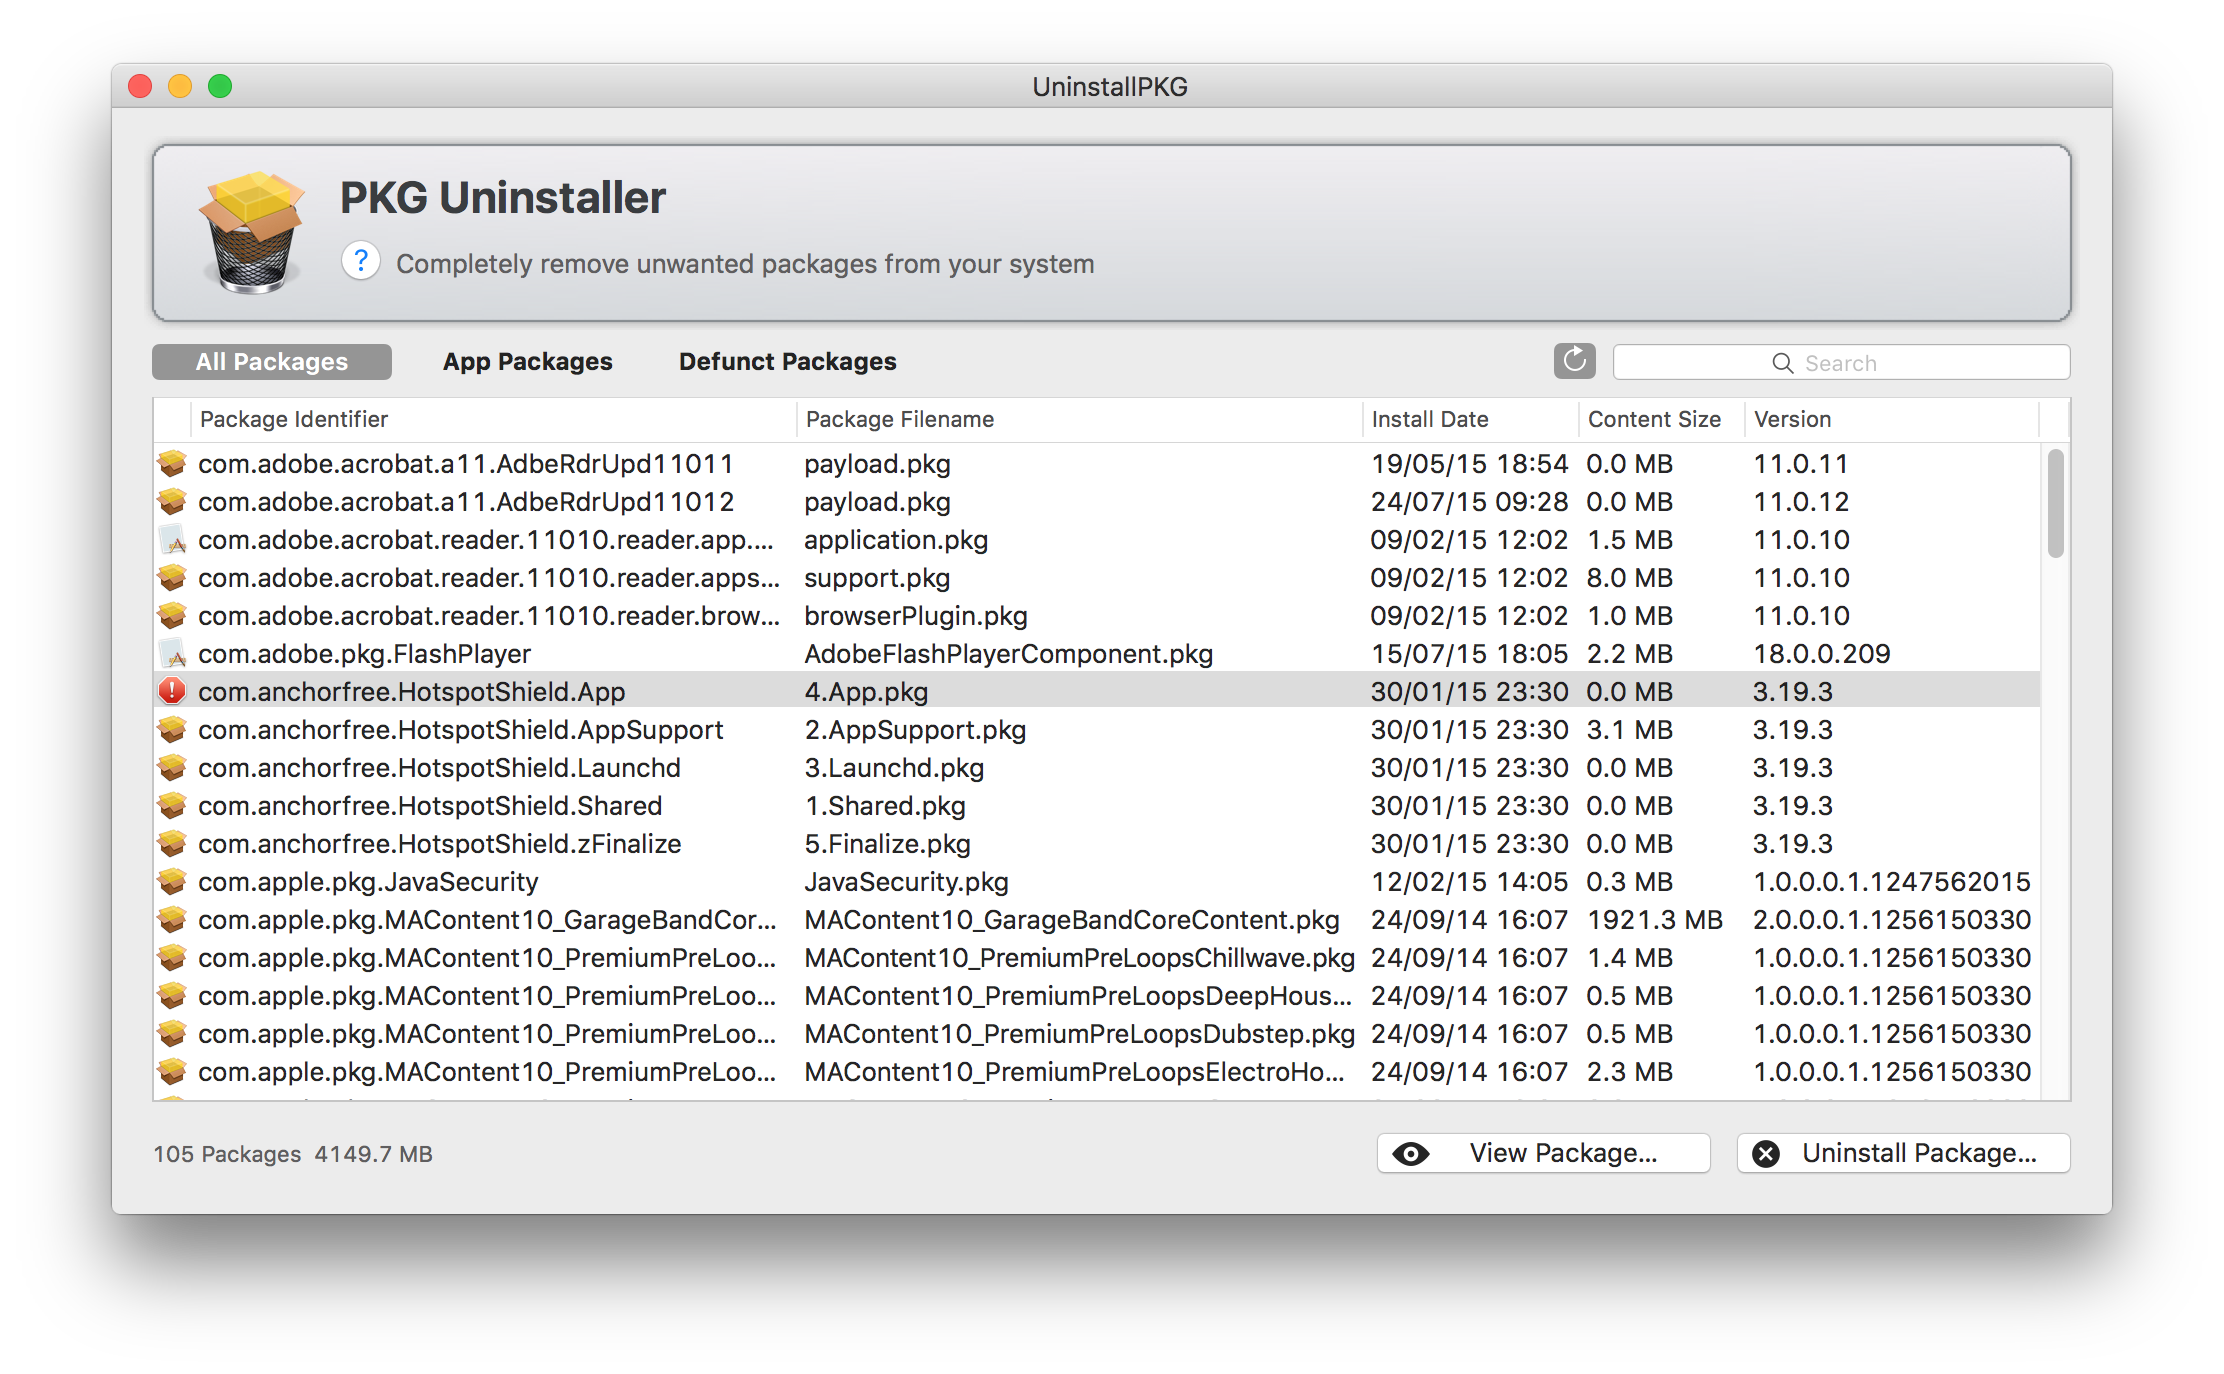The height and width of the screenshot is (1374, 2224).
Task: Switch to the Defunct Packages tab
Action: pyautogui.click(x=787, y=361)
